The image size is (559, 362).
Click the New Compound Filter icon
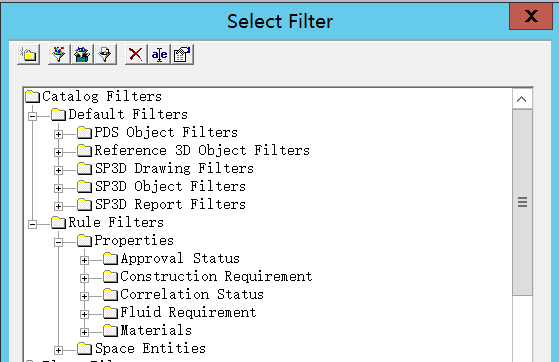point(82,55)
